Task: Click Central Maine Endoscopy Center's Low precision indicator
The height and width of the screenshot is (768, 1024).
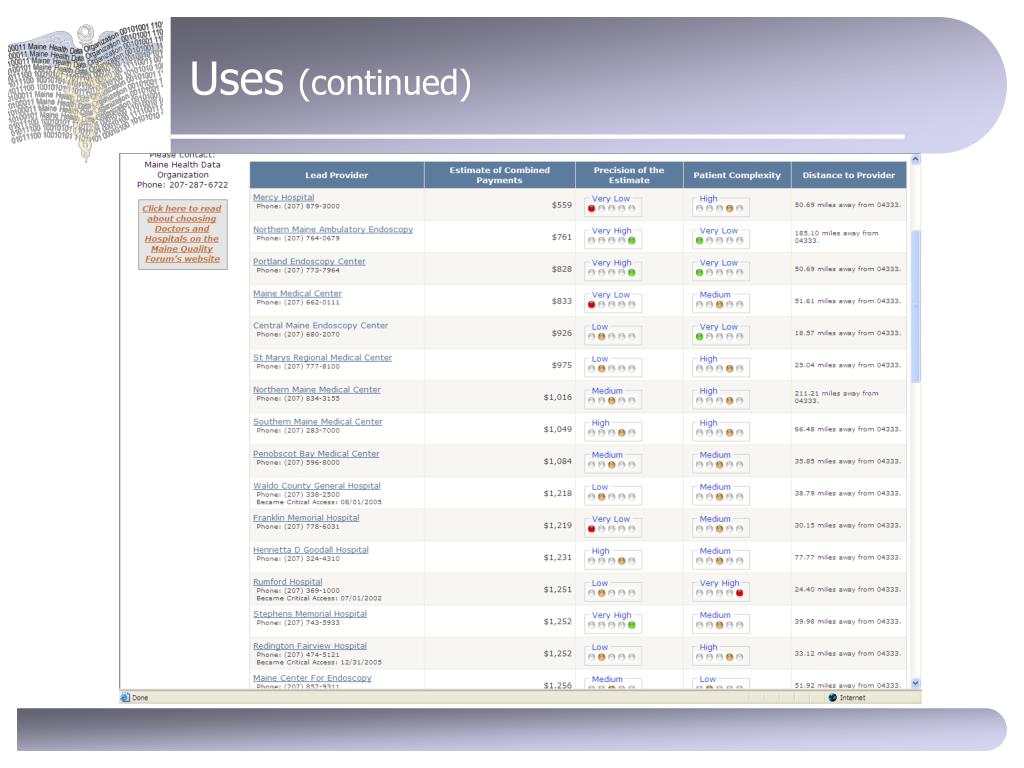Action: [x=612, y=332]
